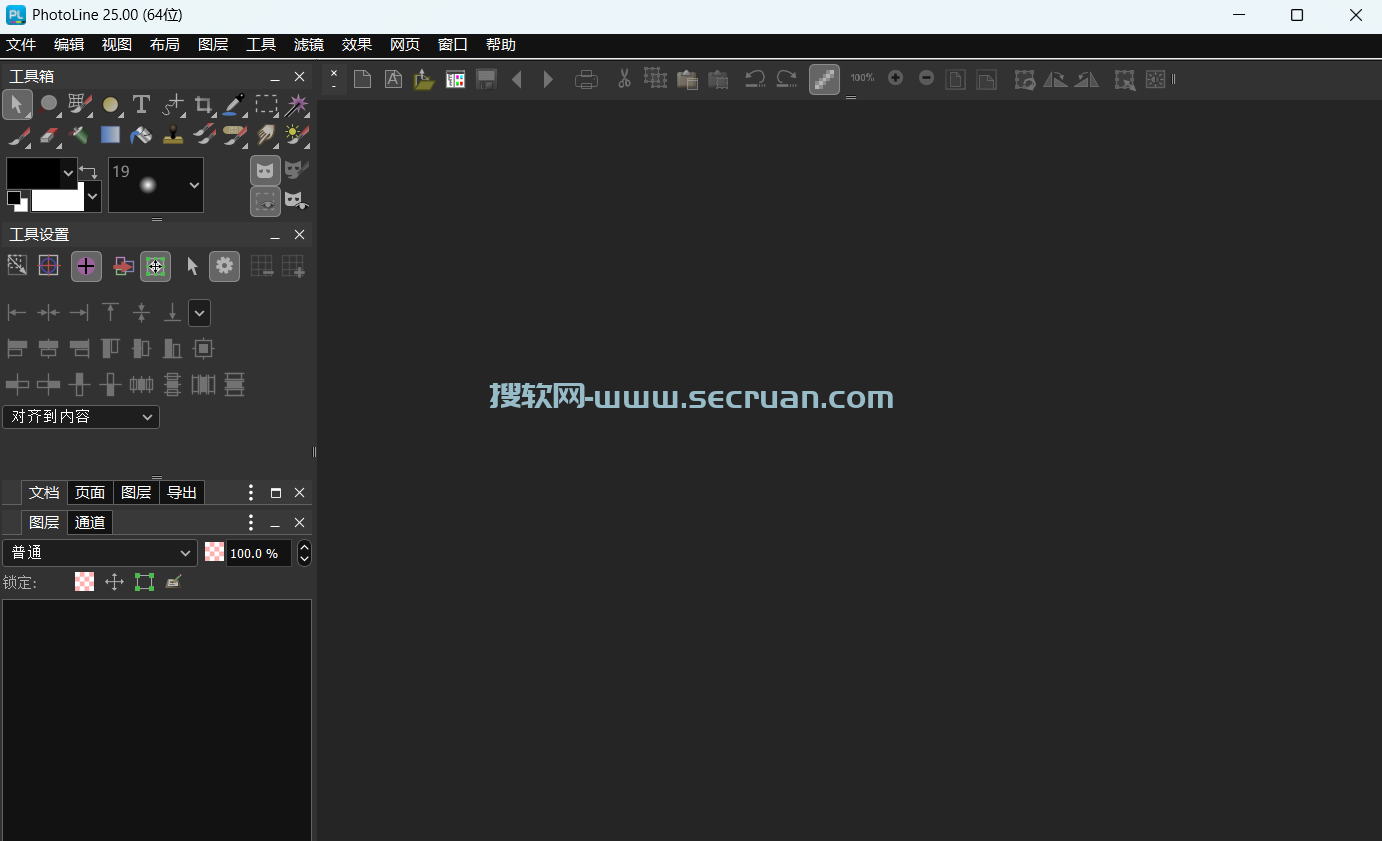
Task: Open the 对齐到内容 dropdown
Action: pyautogui.click(x=81, y=417)
